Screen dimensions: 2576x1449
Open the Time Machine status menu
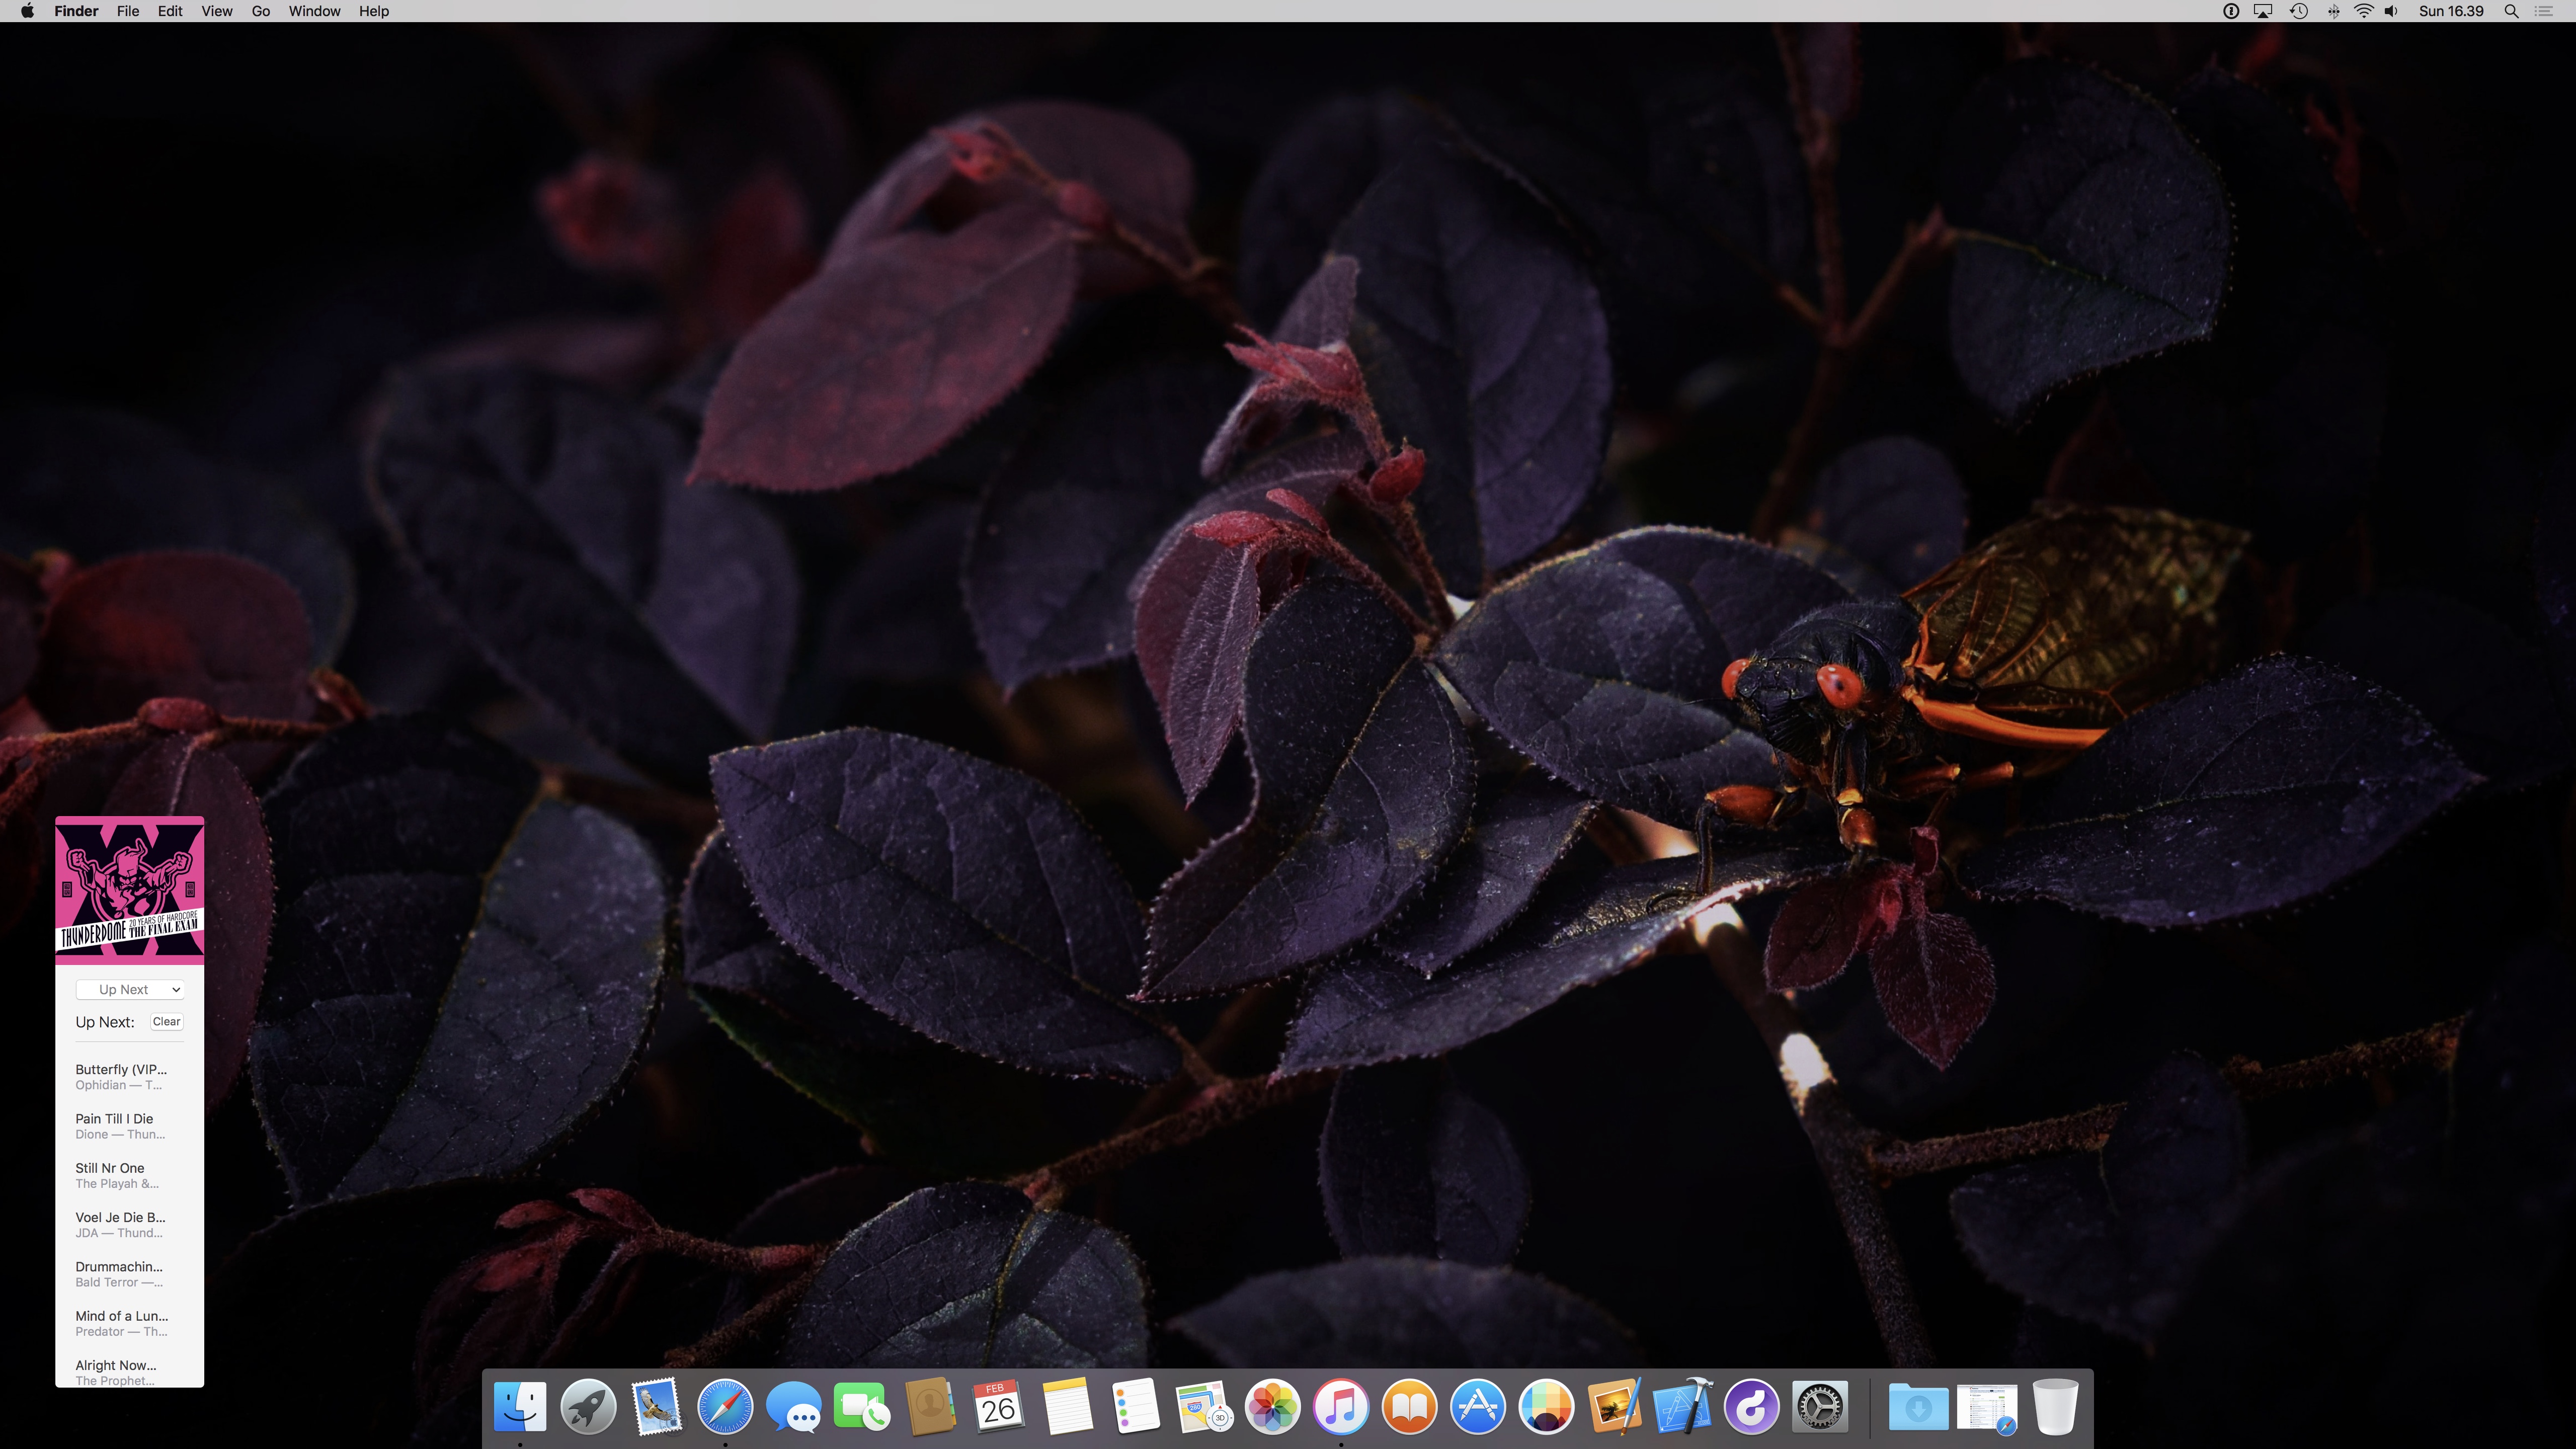(x=2299, y=11)
